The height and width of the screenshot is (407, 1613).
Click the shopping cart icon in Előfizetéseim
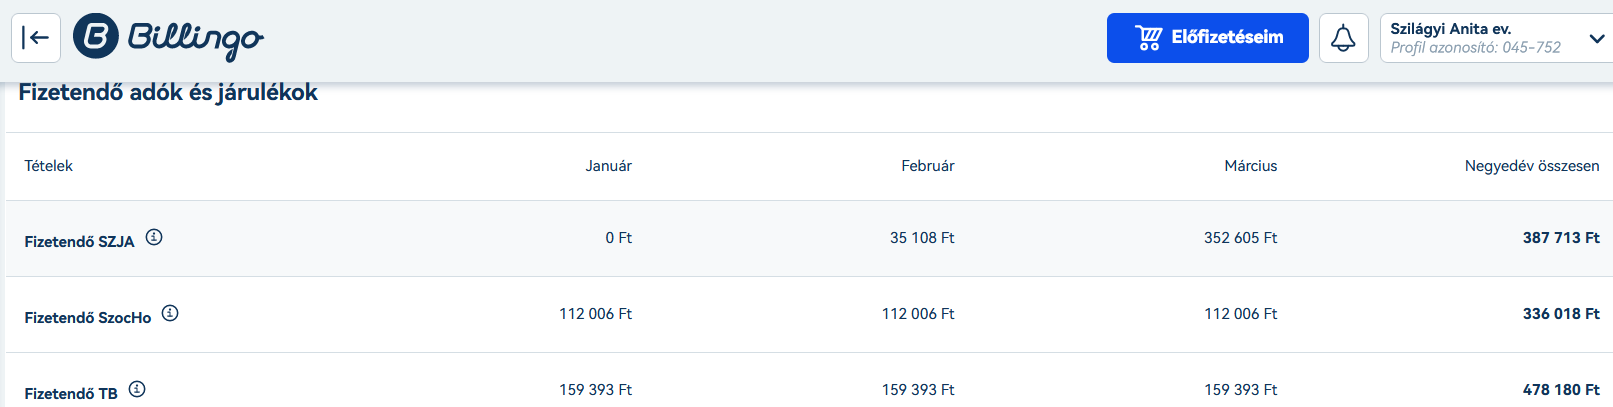1149,38
